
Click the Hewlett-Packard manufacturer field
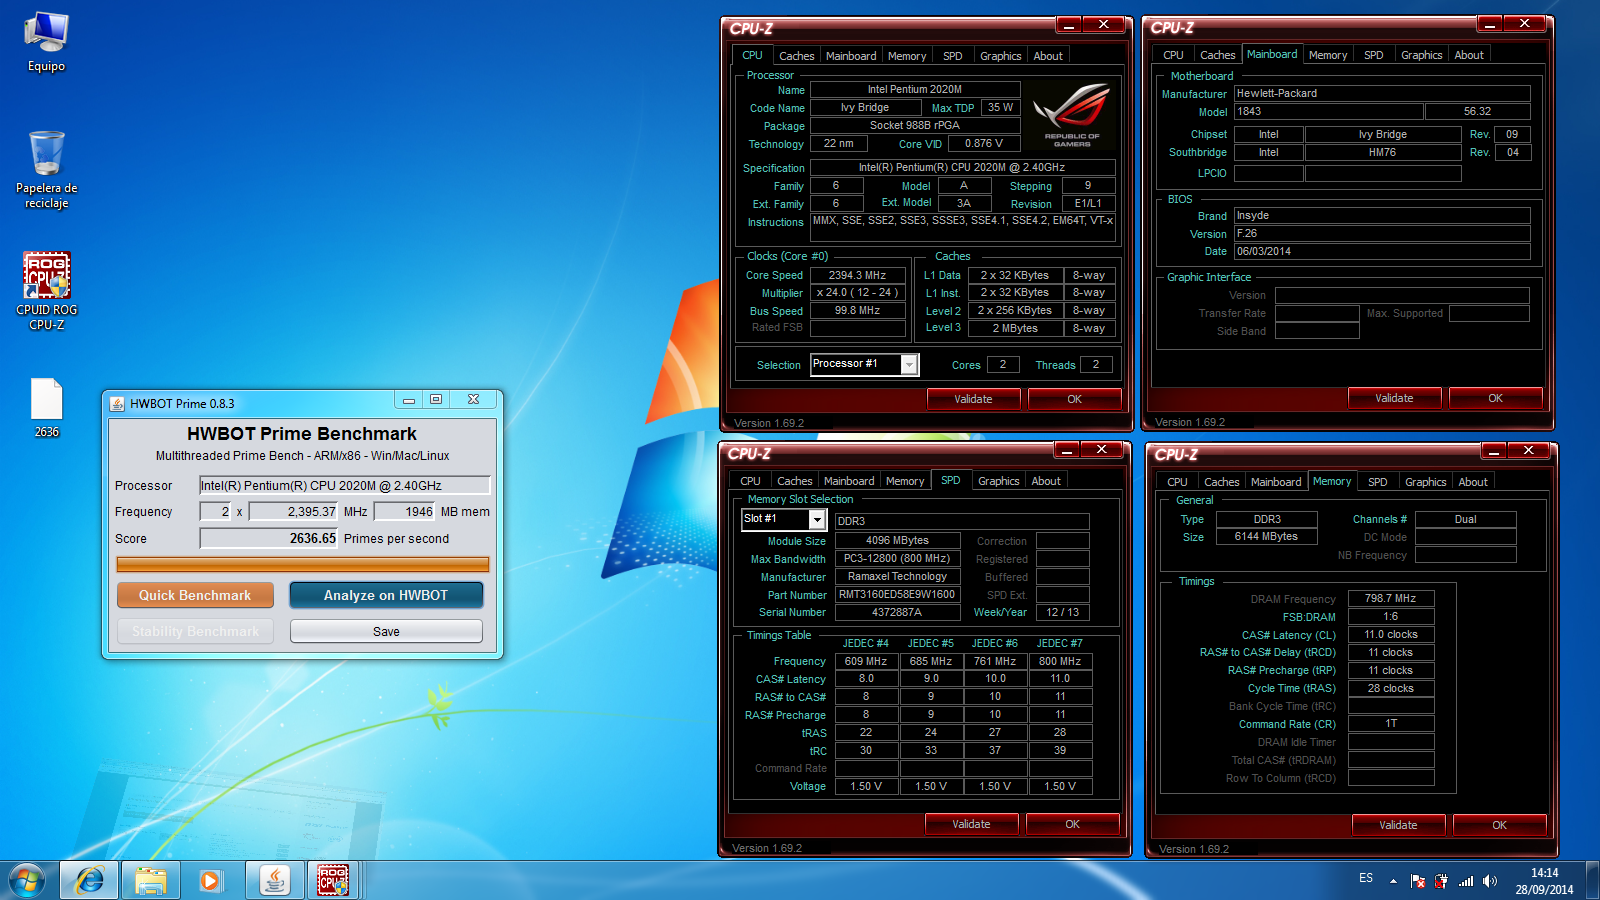(x=1382, y=93)
